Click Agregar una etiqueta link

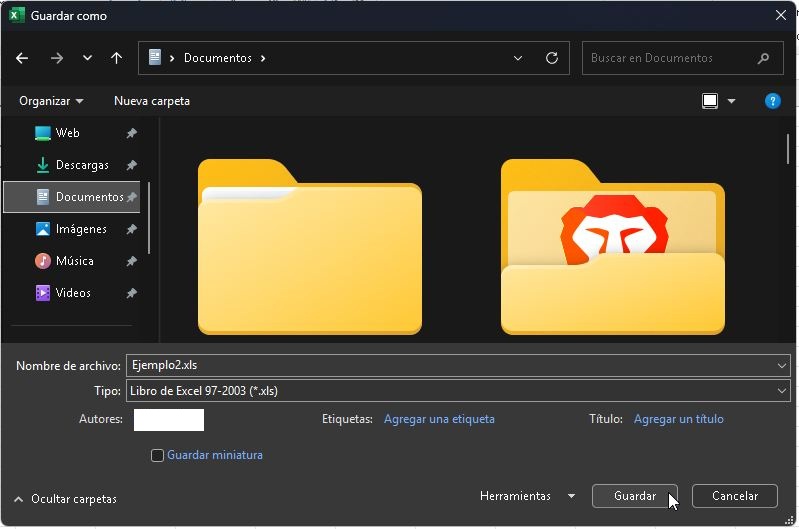(x=439, y=419)
